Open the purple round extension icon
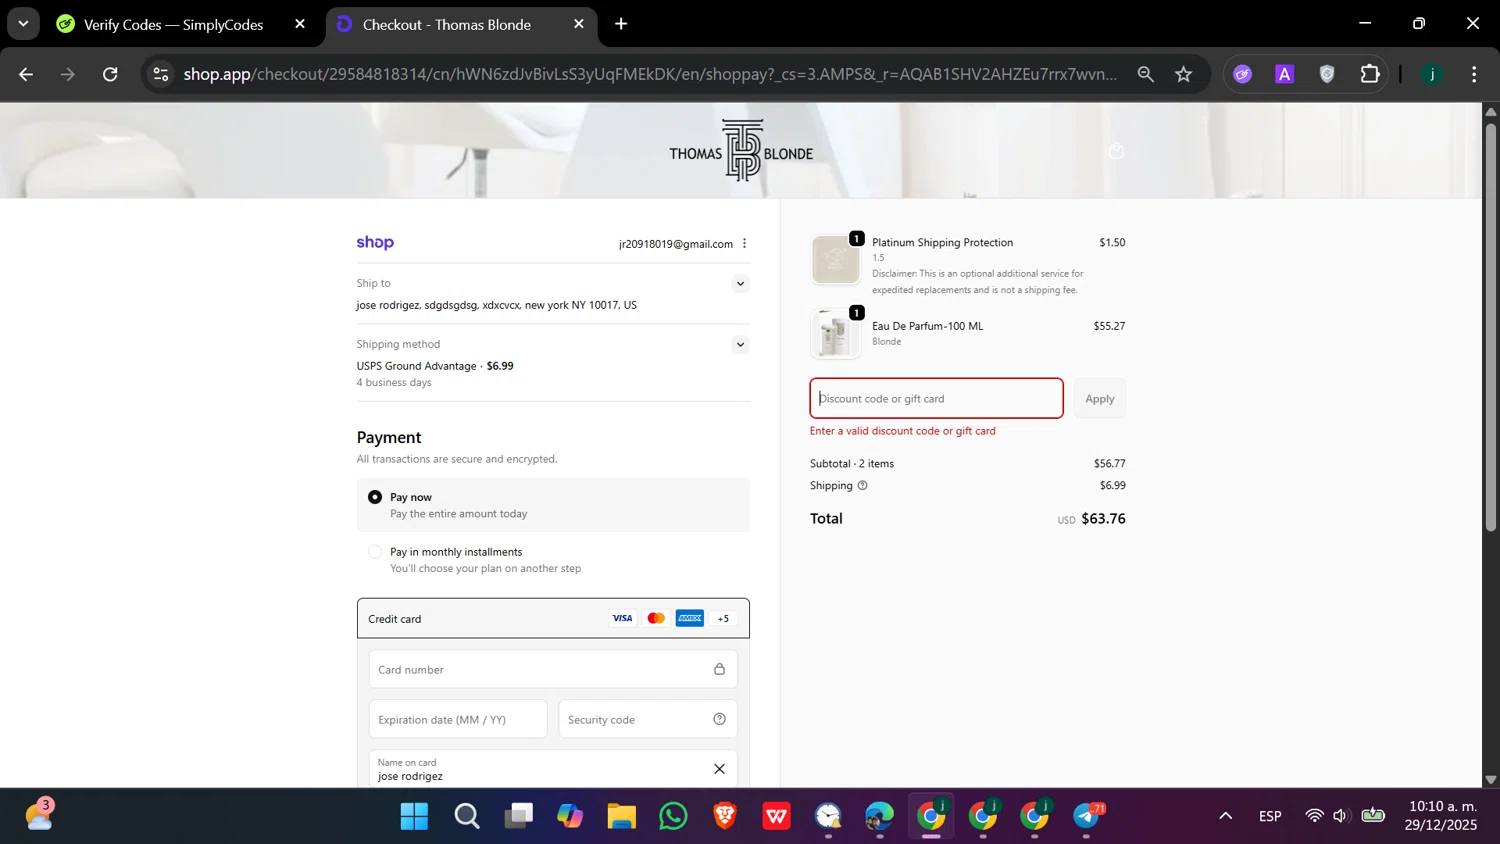Image resolution: width=1500 pixels, height=844 pixels. click(1243, 74)
